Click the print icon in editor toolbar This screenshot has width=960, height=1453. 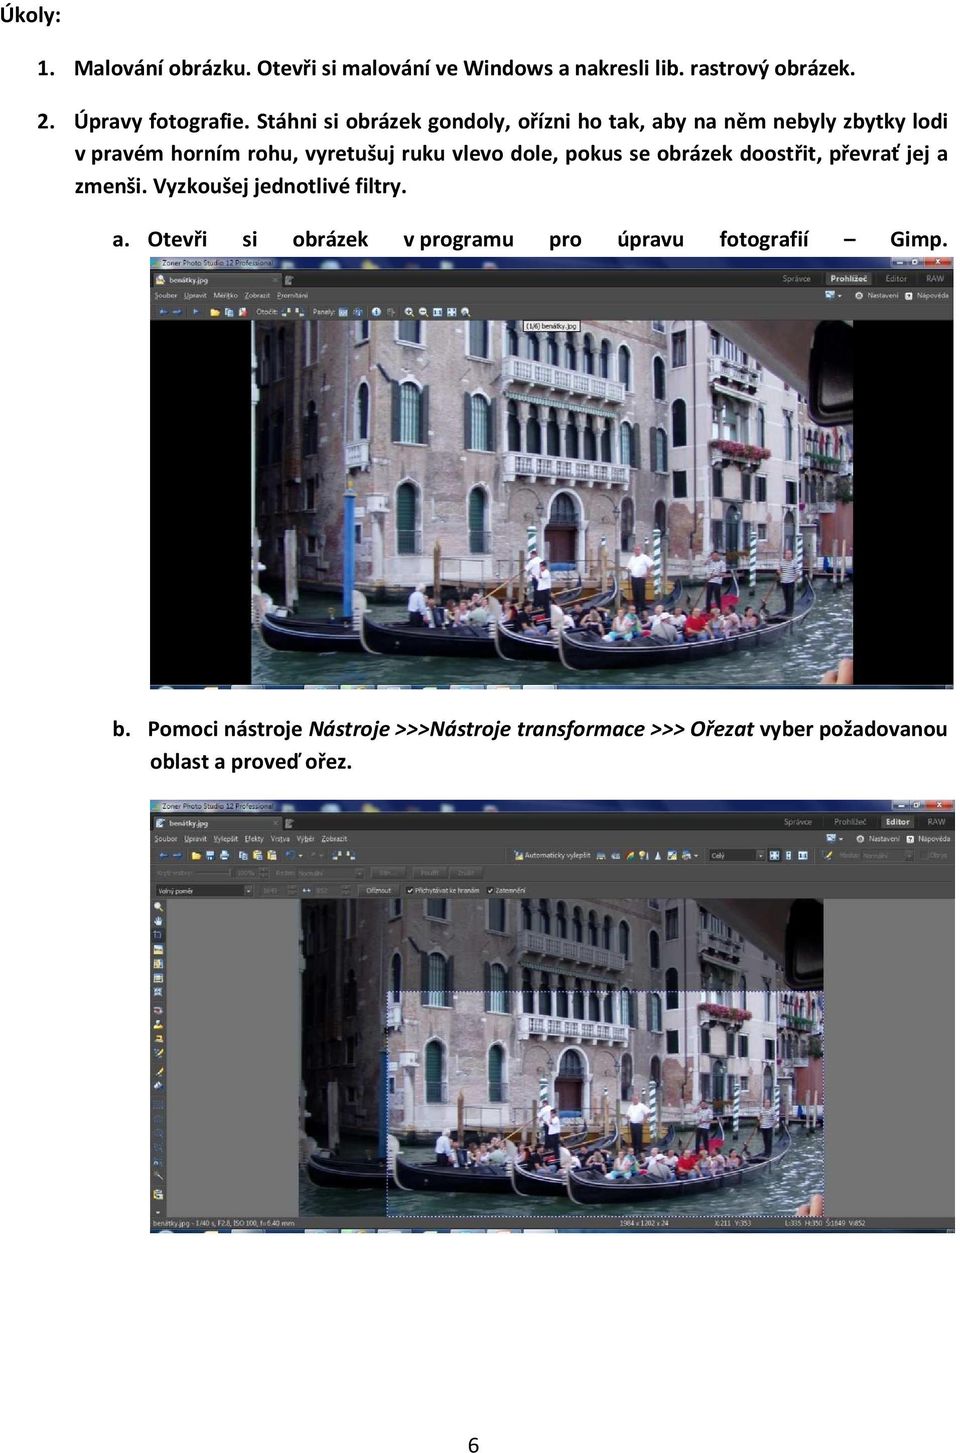[224, 855]
